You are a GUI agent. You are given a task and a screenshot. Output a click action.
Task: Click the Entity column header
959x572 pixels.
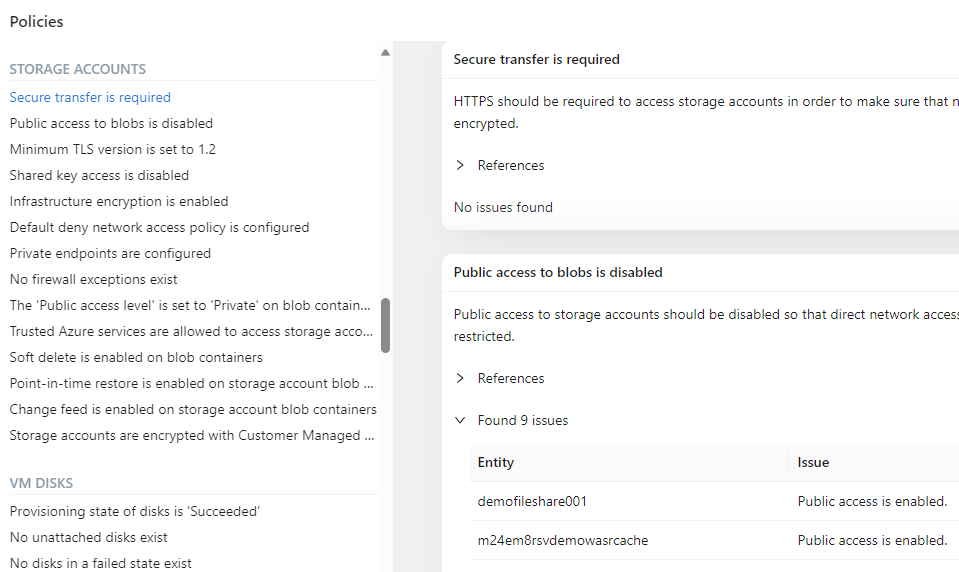click(496, 462)
